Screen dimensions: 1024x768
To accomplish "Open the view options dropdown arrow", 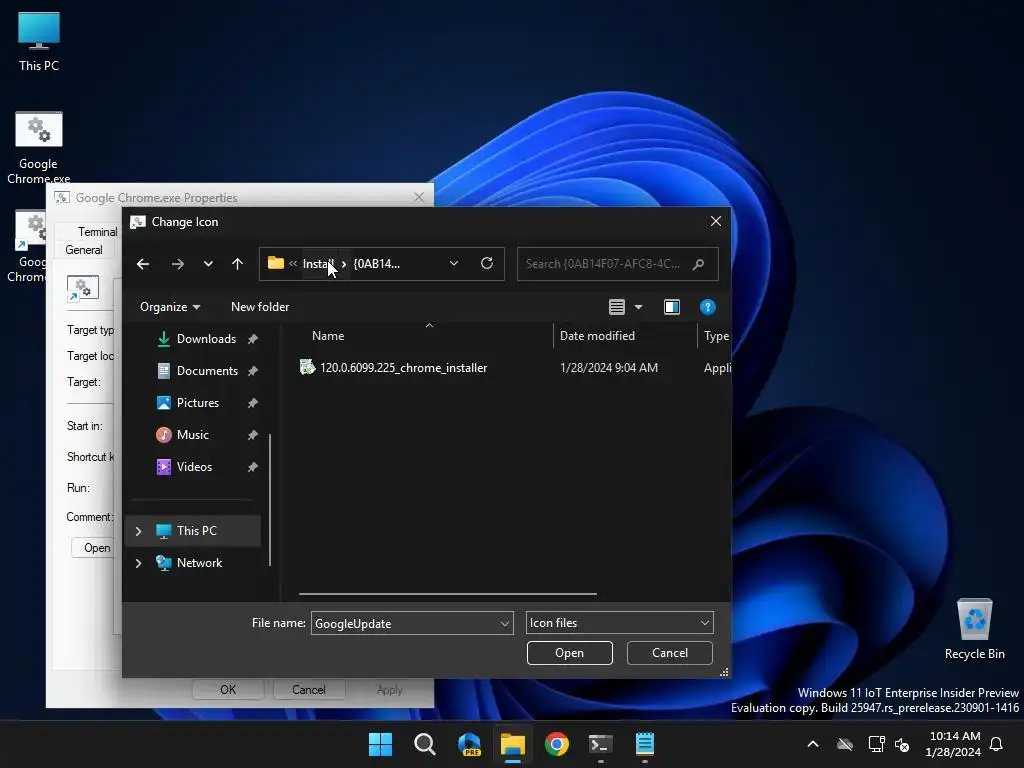I will click(639, 307).
